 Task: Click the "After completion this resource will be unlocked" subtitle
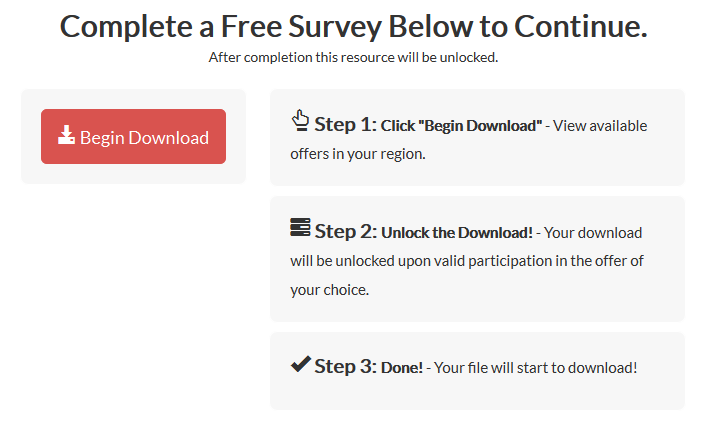pos(353,57)
